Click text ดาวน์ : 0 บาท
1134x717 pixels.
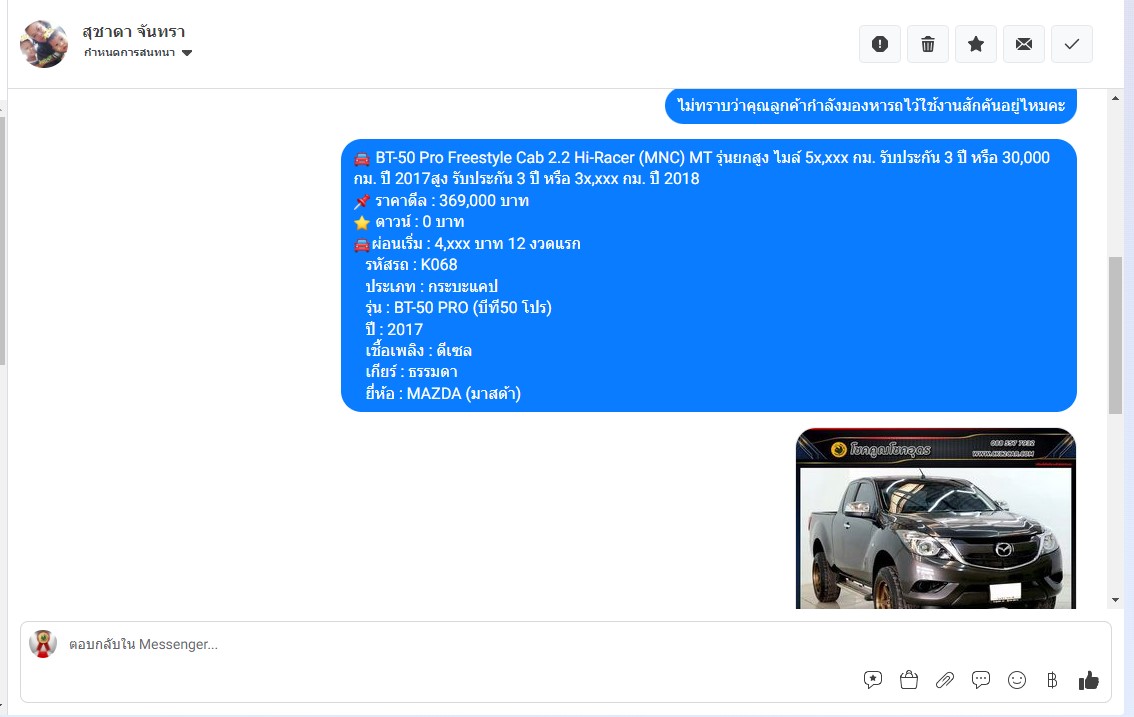click(x=419, y=221)
